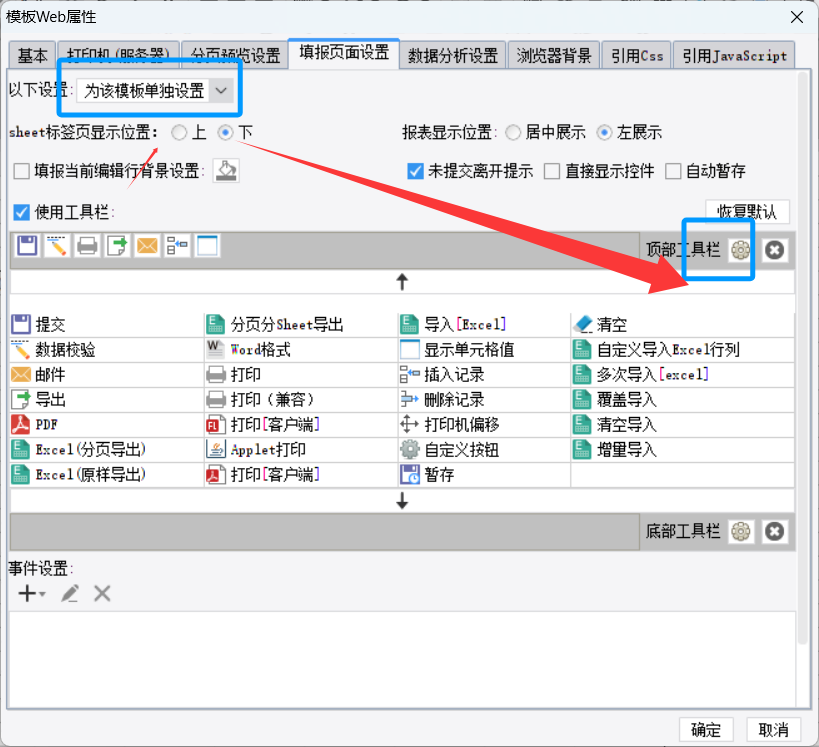Switch to the 分页预览设置 tab
This screenshot has height=747, width=819.
235,55
